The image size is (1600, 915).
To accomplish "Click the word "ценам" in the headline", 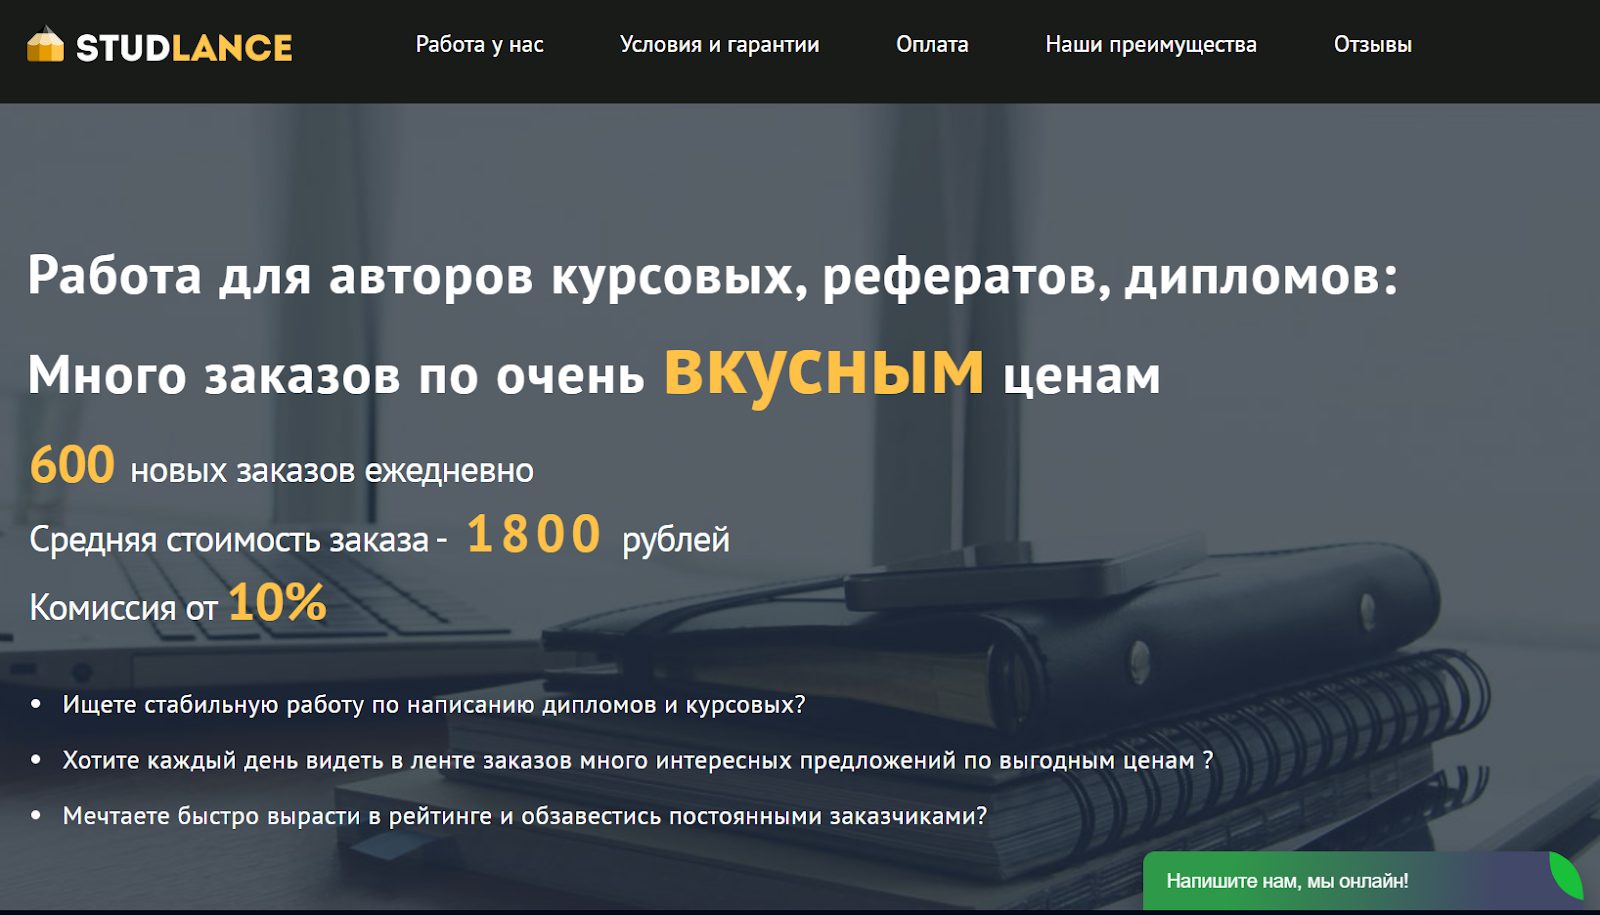I will point(1082,377).
